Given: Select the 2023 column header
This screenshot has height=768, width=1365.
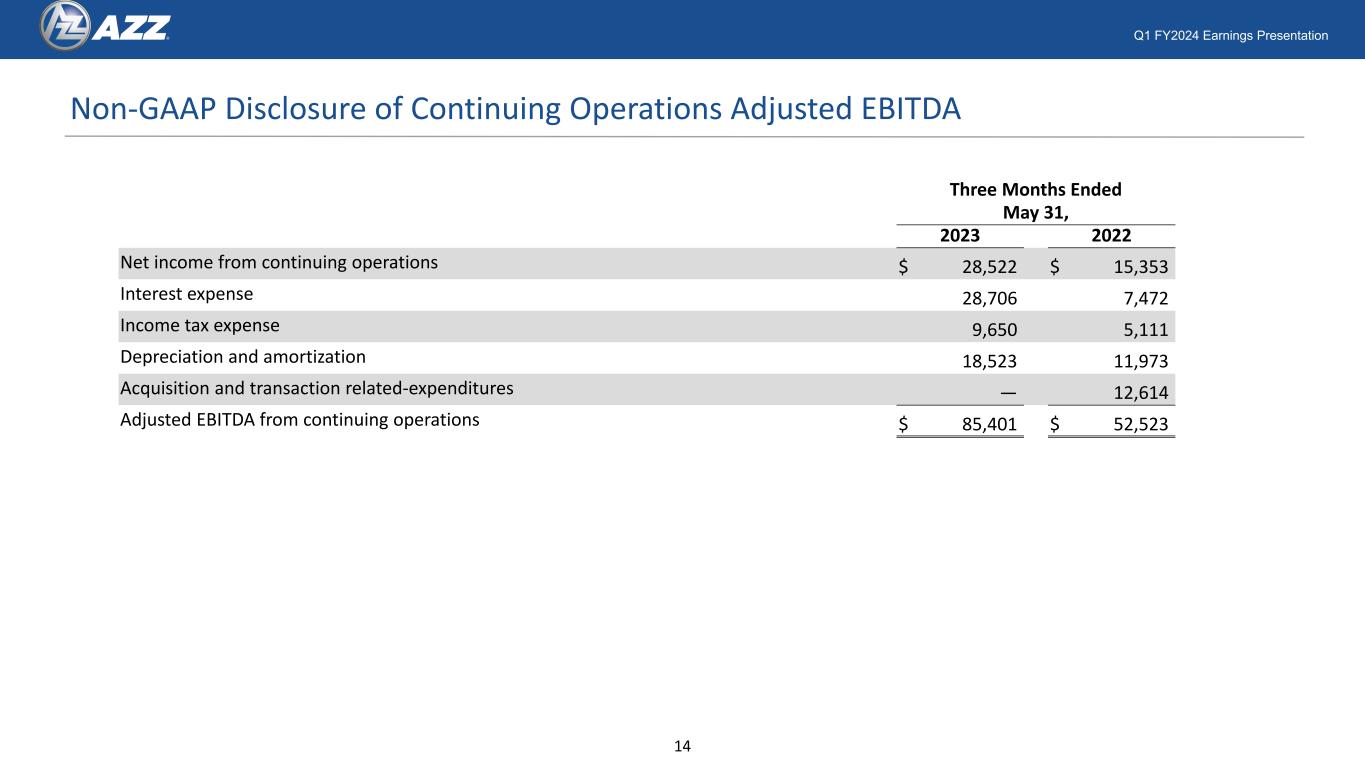Looking at the screenshot, I should (x=959, y=235).
